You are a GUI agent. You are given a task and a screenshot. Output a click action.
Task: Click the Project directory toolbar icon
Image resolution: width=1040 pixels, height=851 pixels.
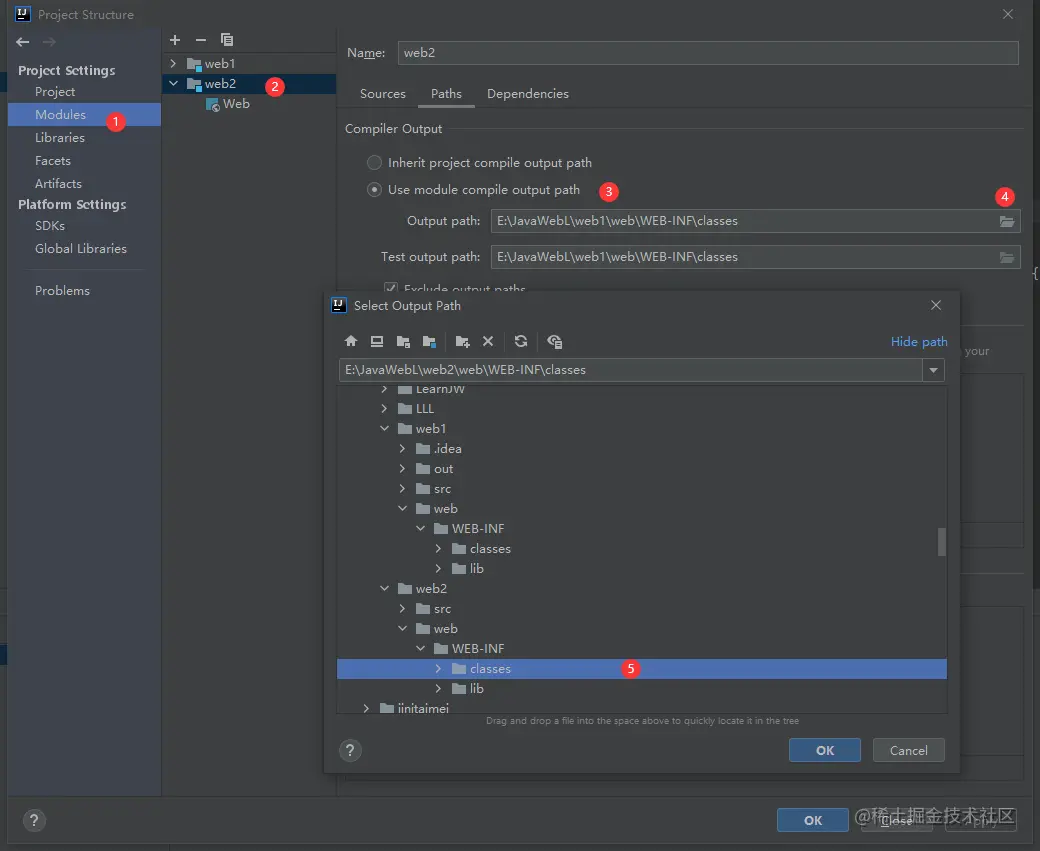(x=403, y=341)
